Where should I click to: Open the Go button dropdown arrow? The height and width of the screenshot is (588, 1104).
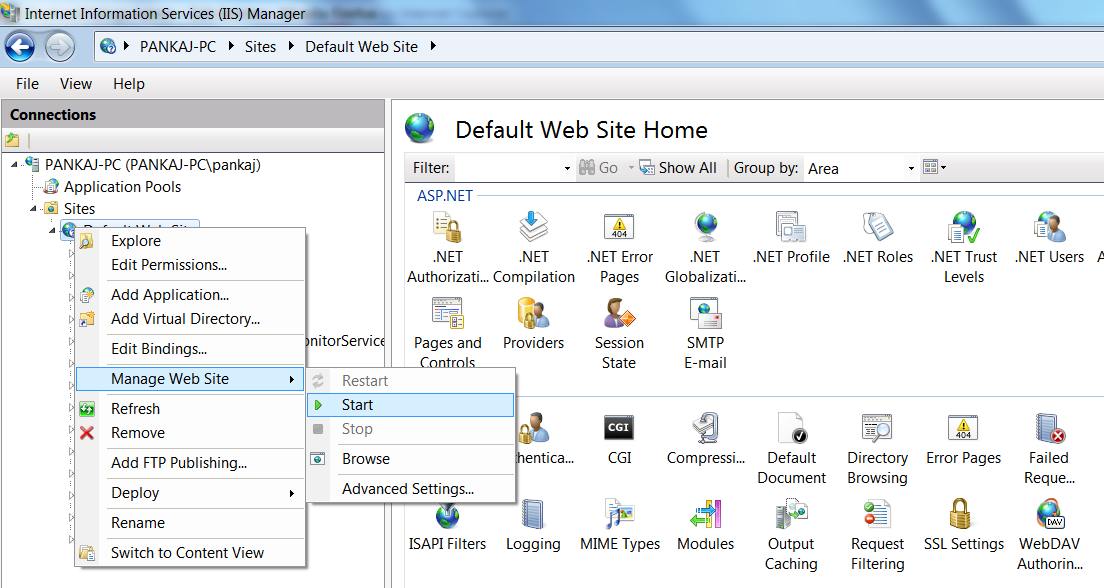pos(631,168)
